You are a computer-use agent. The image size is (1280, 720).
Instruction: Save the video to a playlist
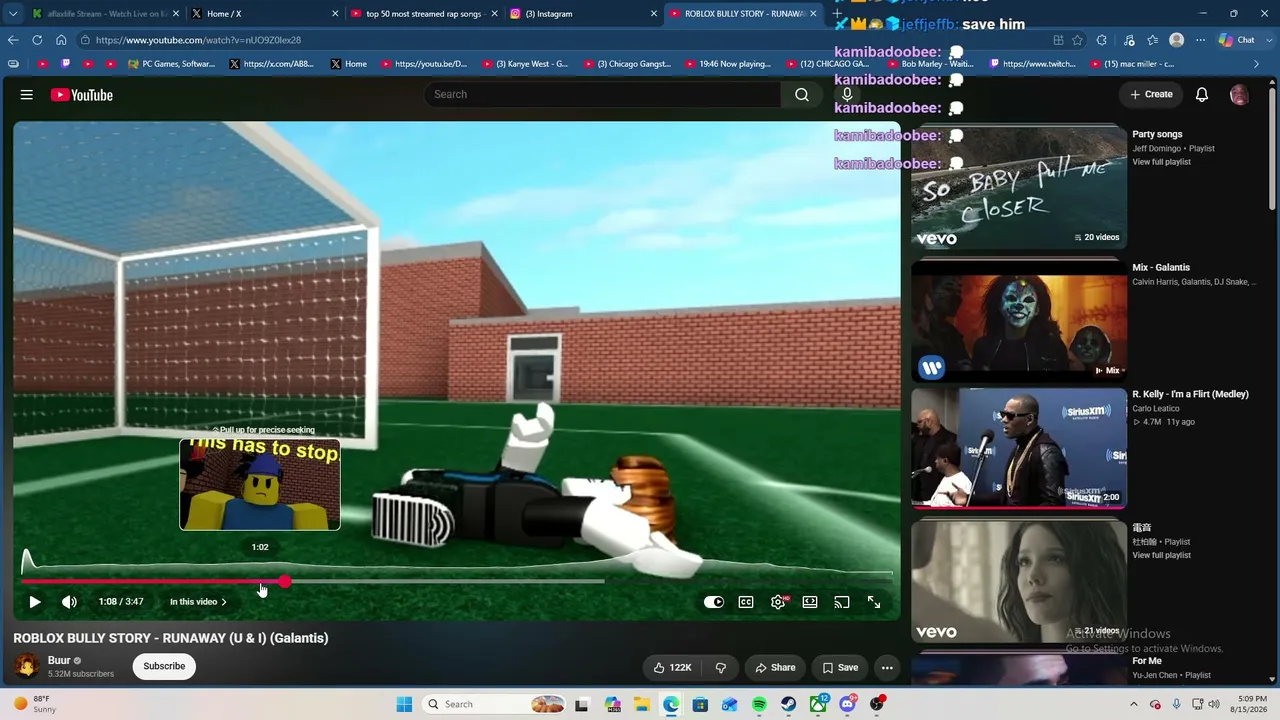click(840, 667)
